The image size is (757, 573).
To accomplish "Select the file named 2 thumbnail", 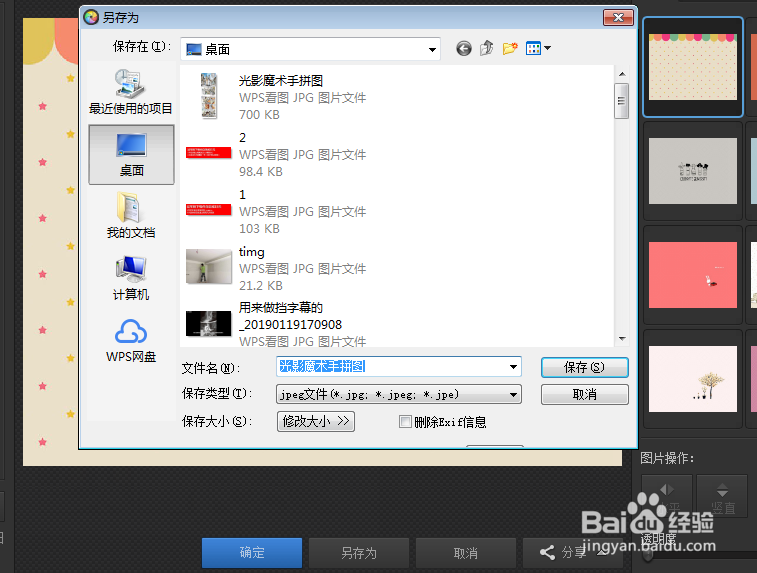I will point(209,153).
